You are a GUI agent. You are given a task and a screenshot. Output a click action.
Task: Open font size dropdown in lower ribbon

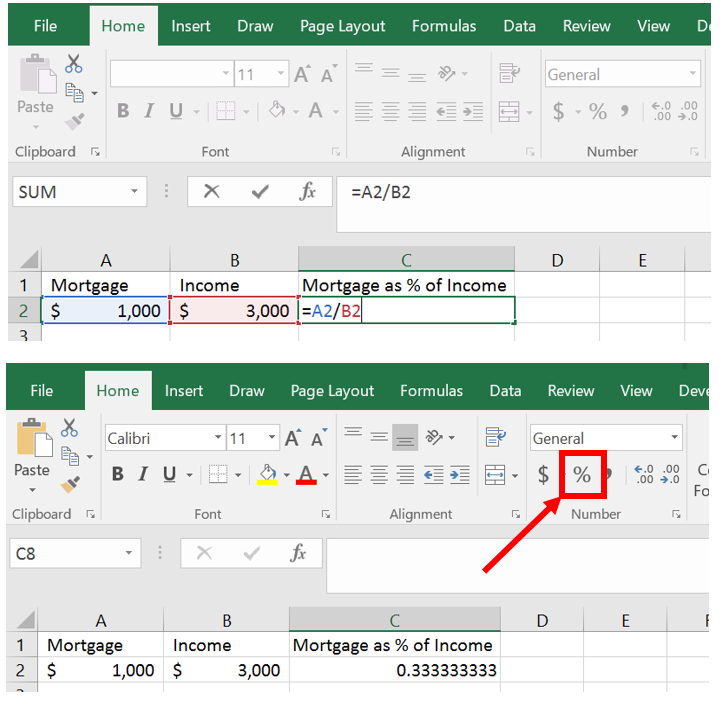coord(272,437)
